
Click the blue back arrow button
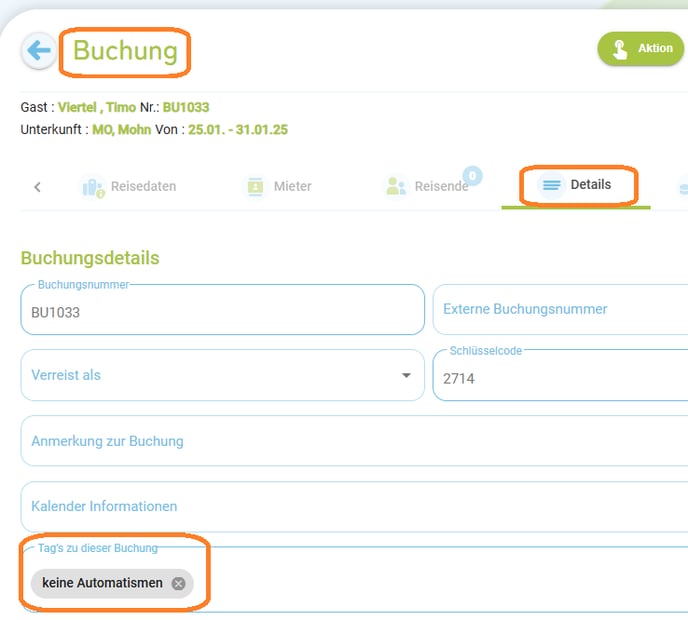click(x=39, y=50)
